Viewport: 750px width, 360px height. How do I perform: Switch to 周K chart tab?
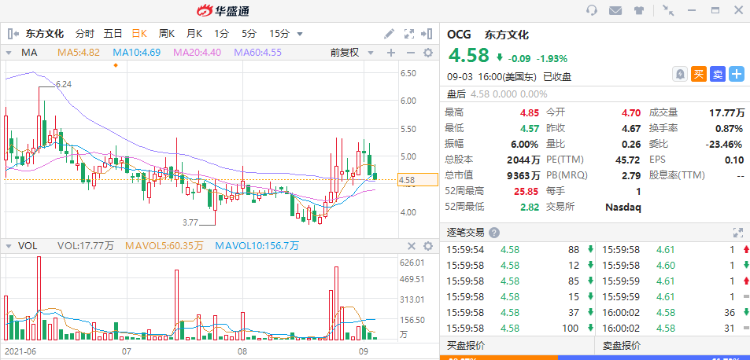tap(166, 34)
